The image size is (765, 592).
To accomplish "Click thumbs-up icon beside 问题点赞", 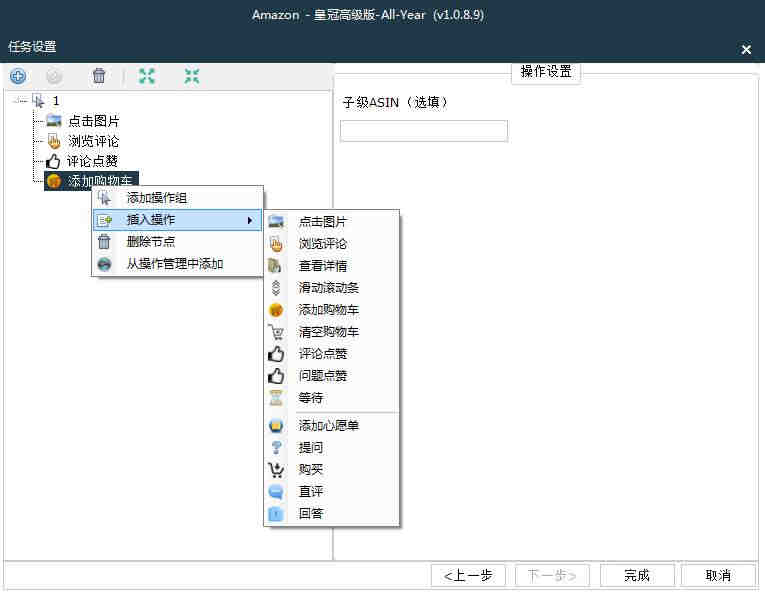I will tap(276, 375).
